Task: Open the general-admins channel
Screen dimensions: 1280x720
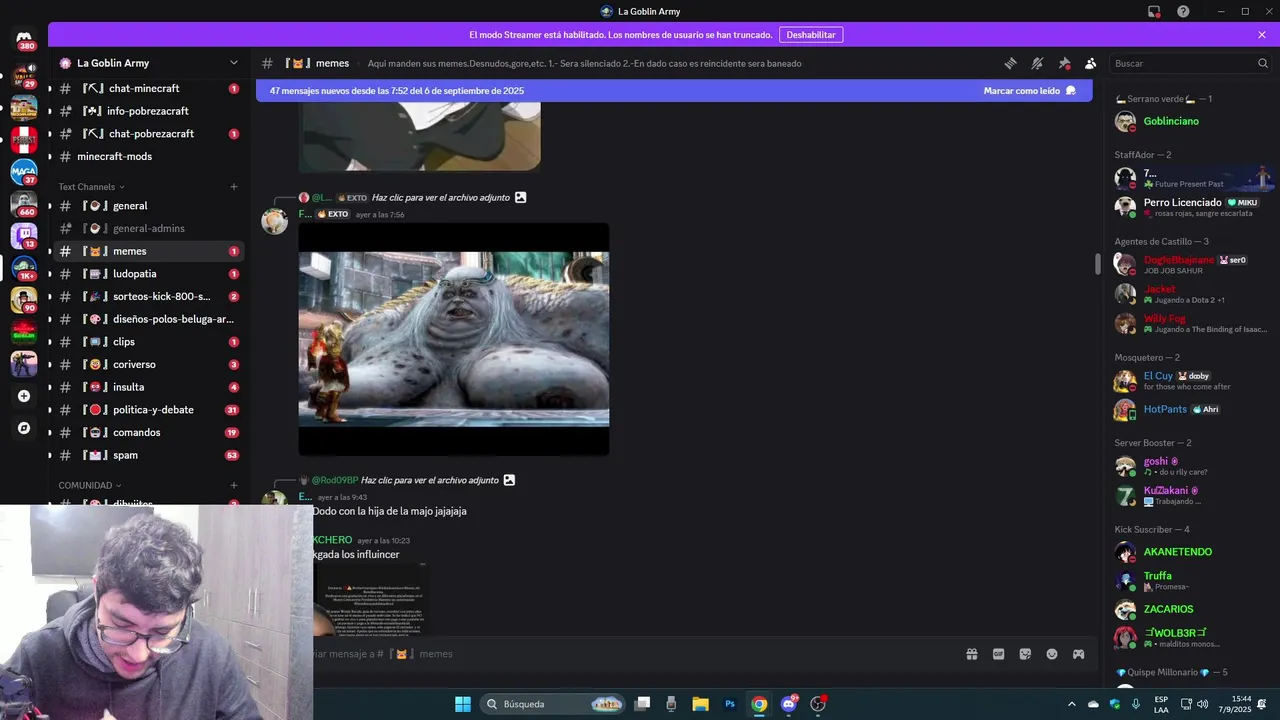Action: 148,228
